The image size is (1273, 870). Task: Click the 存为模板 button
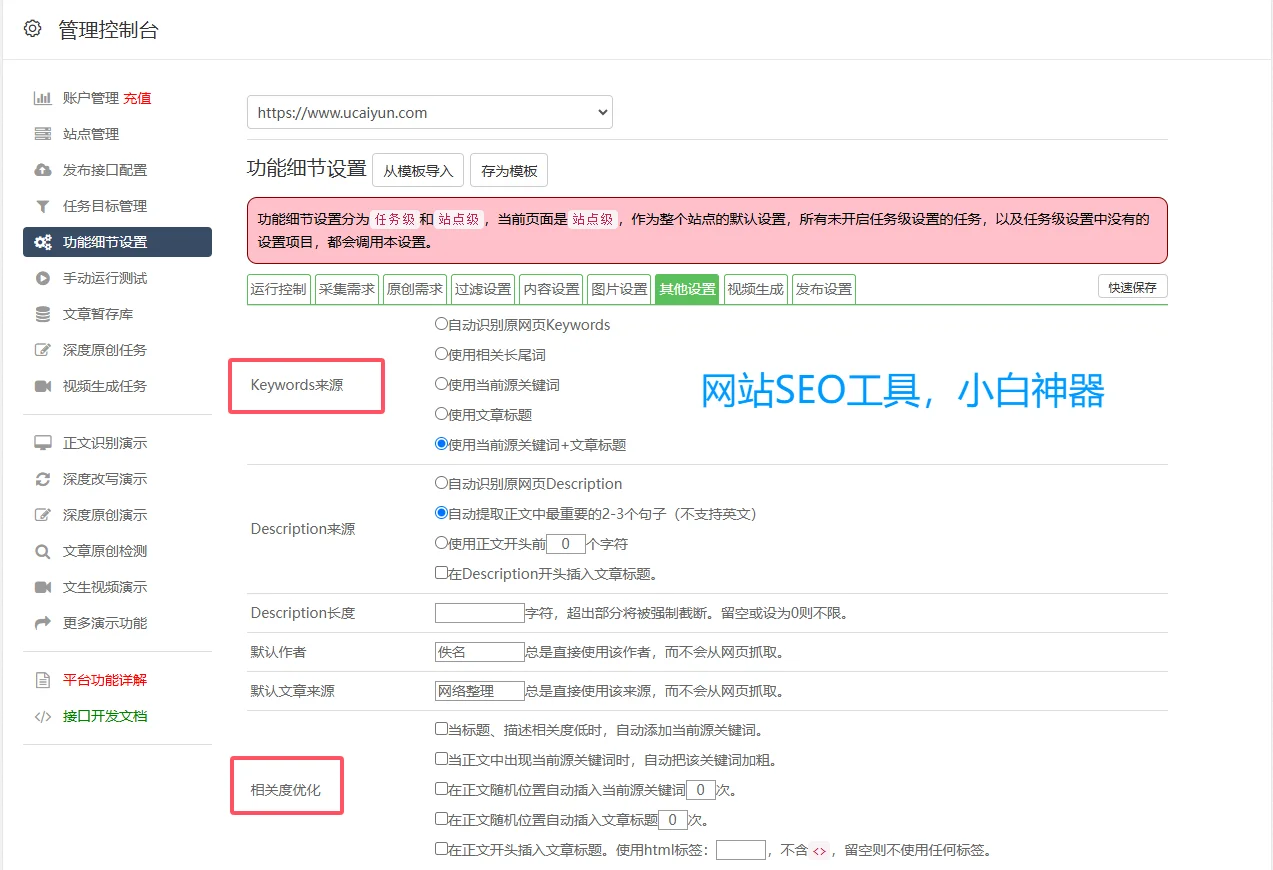[508, 170]
